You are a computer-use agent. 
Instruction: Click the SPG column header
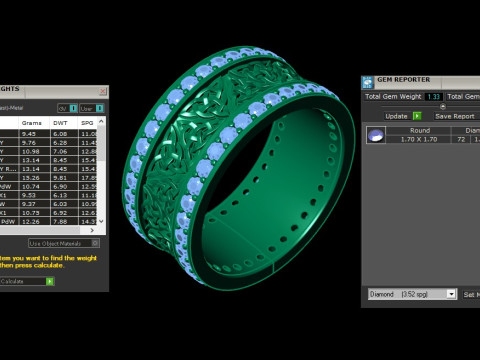[87, 123]
